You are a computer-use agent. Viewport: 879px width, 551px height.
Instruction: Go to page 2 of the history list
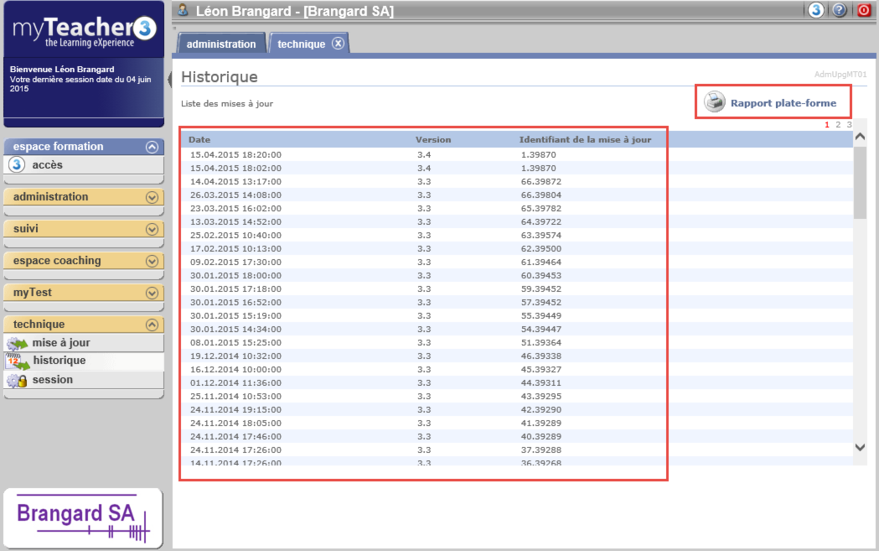click(838, 125)
